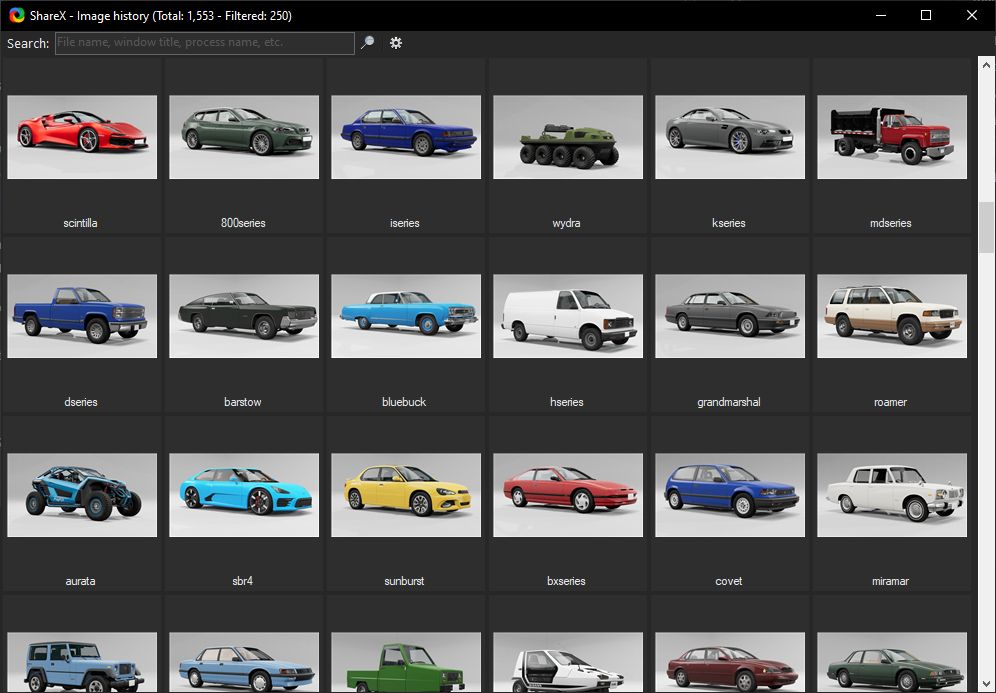The image size is (996, 693).
Task: Click the 'hseries' file name label
Action: point(567,402)
